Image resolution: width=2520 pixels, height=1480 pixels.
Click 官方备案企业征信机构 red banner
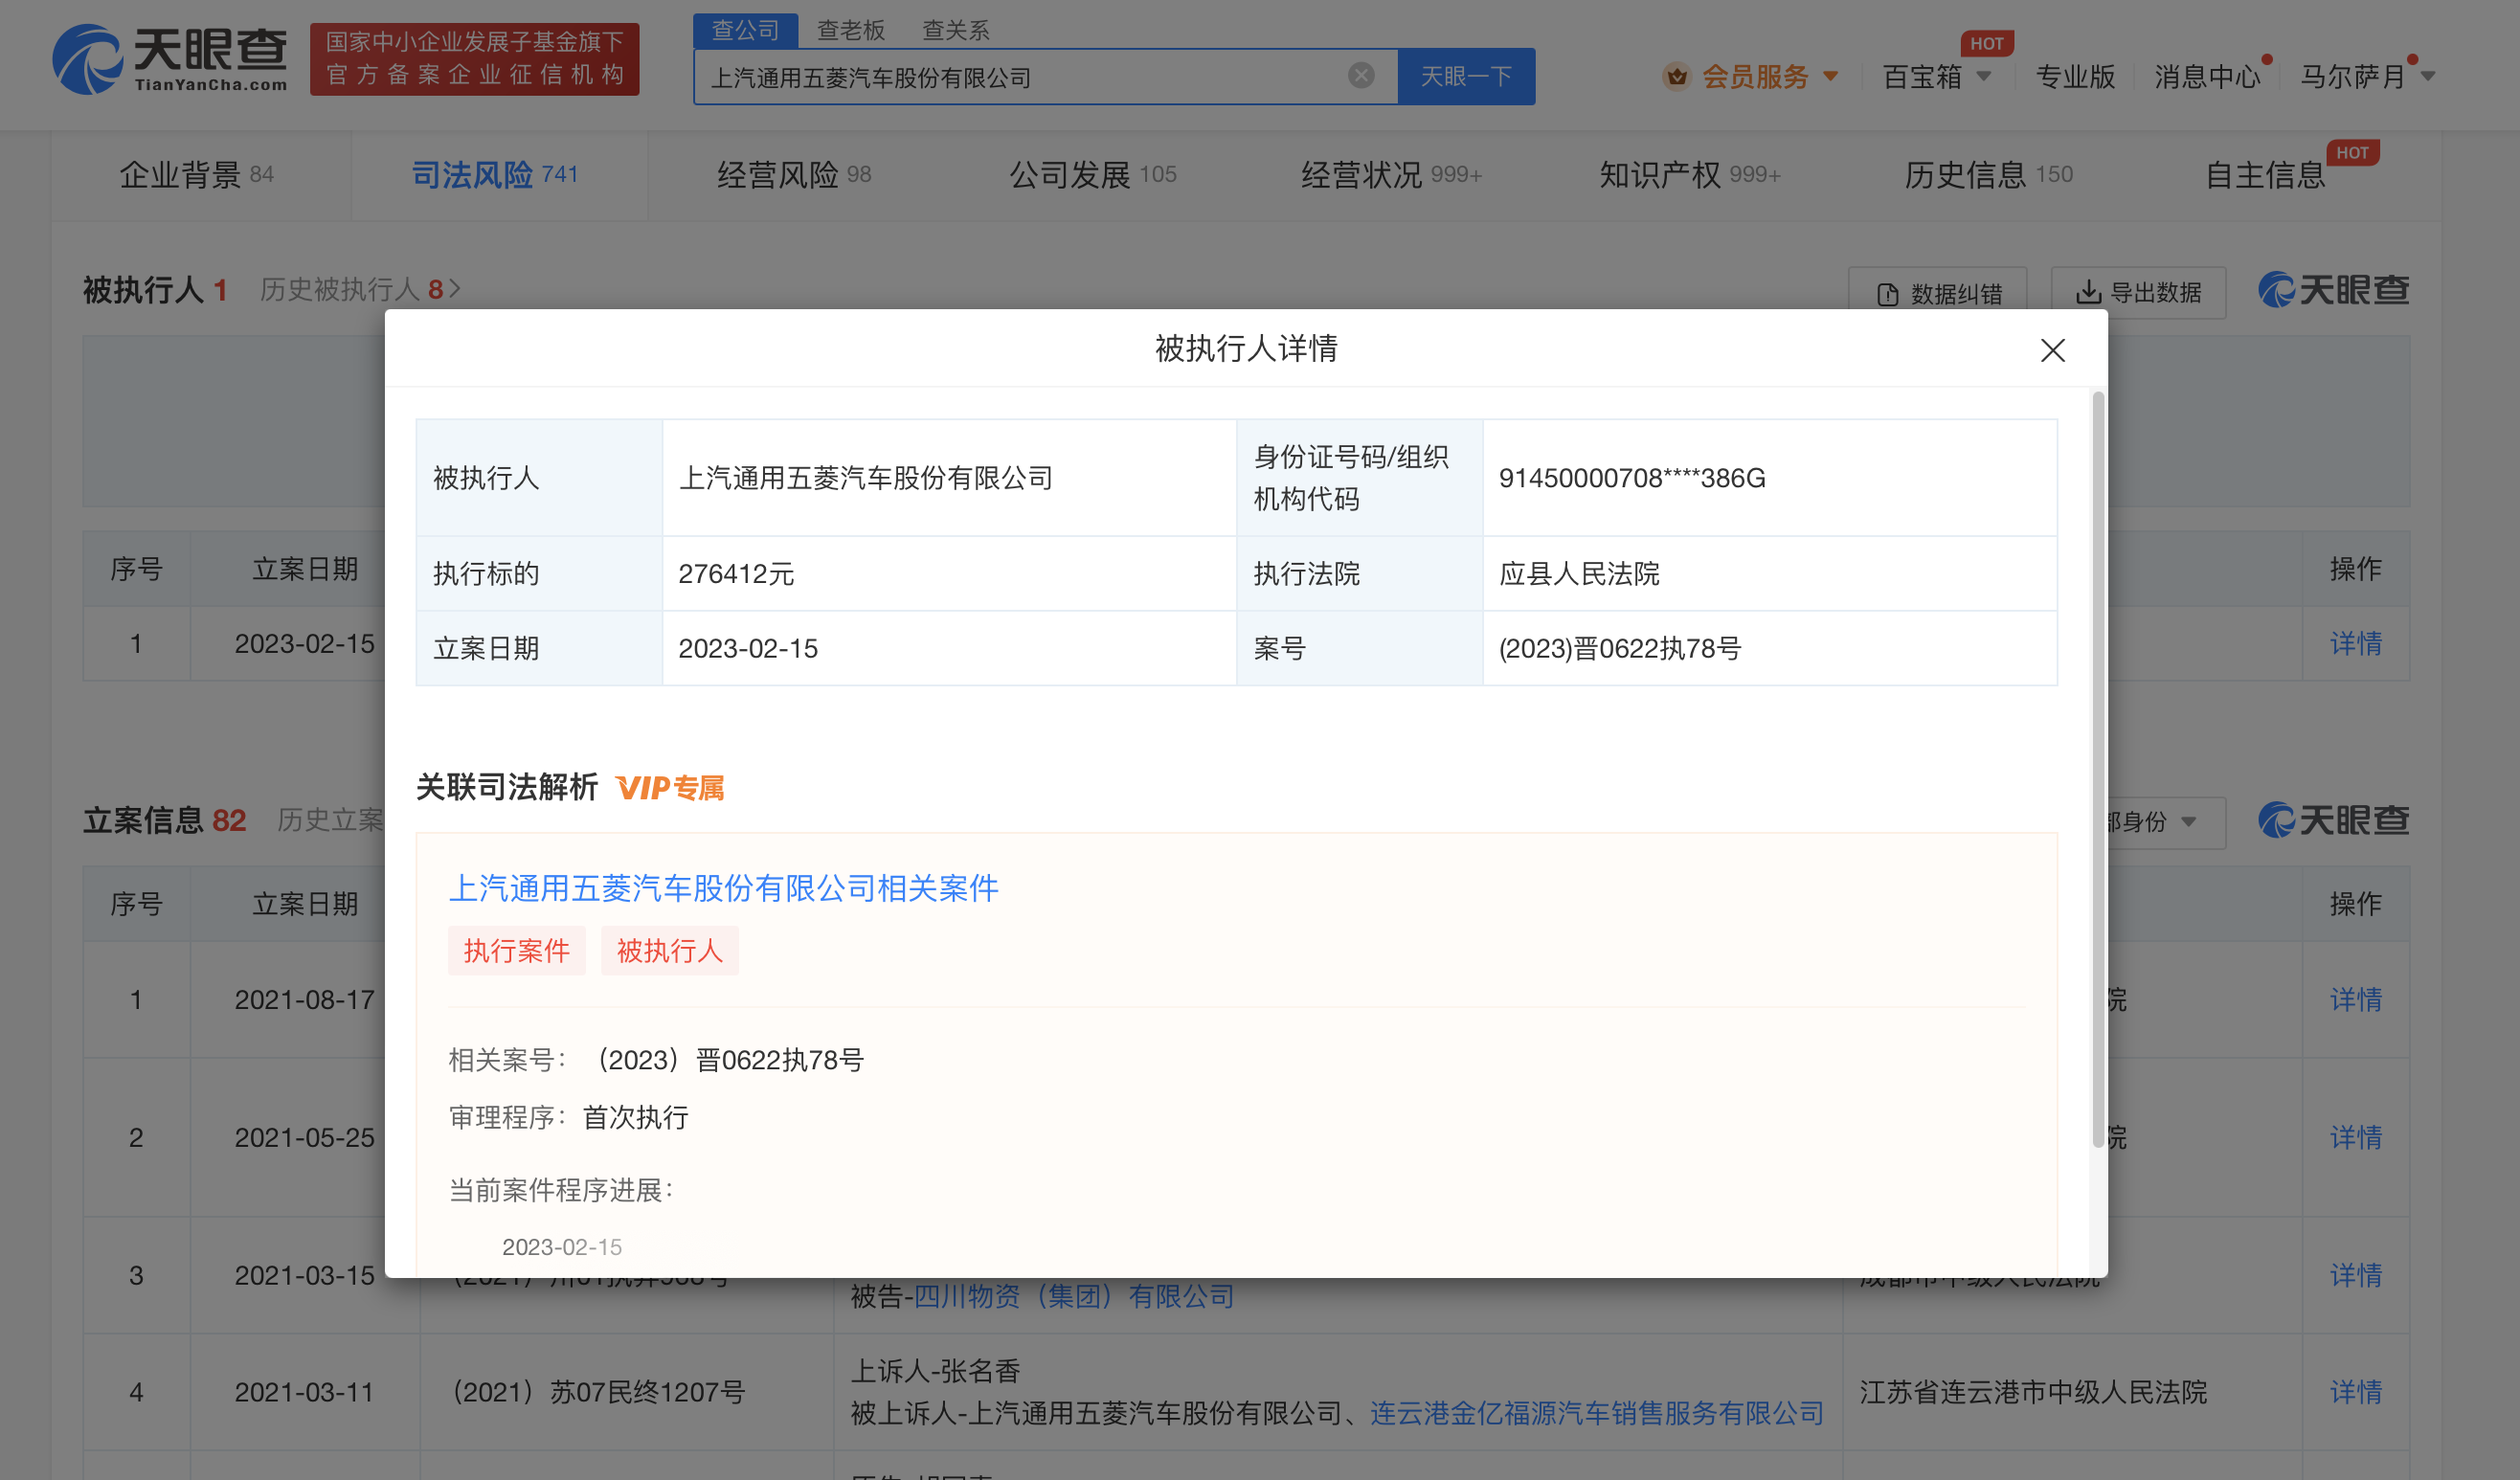point(474,59)
